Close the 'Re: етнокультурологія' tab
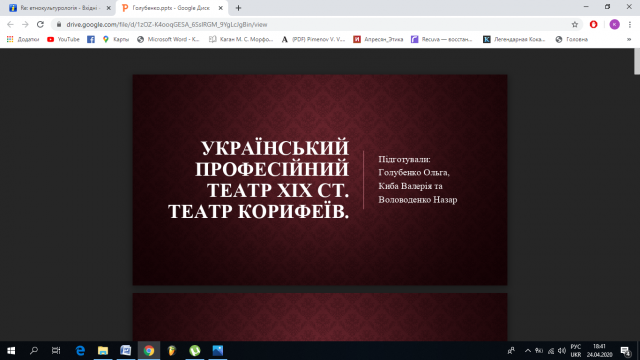Screen dimensions: 640x360 coord(109,8)
